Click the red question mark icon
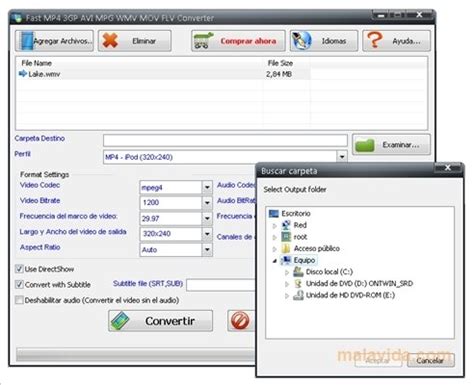 pyautogui.click(x=375, y=40)
